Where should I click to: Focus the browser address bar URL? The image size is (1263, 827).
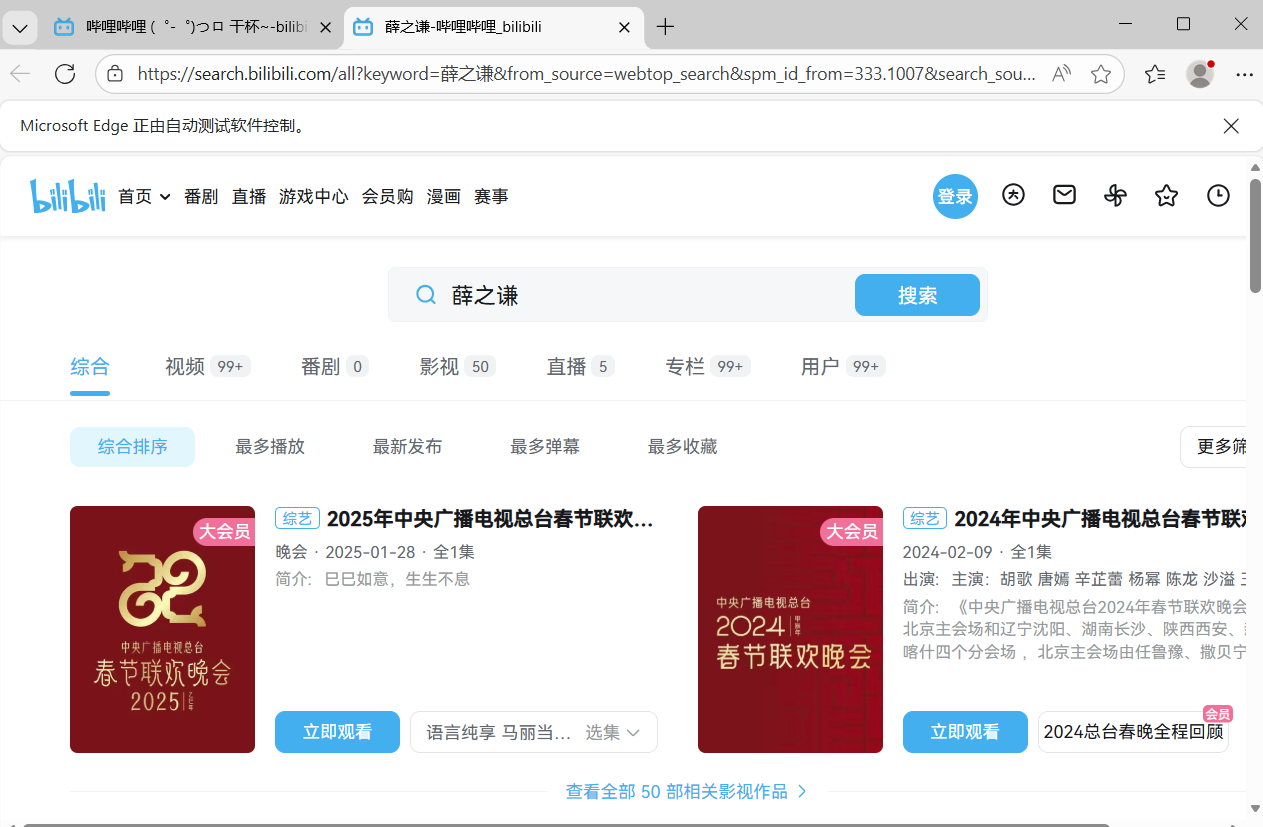pos(585,74)
